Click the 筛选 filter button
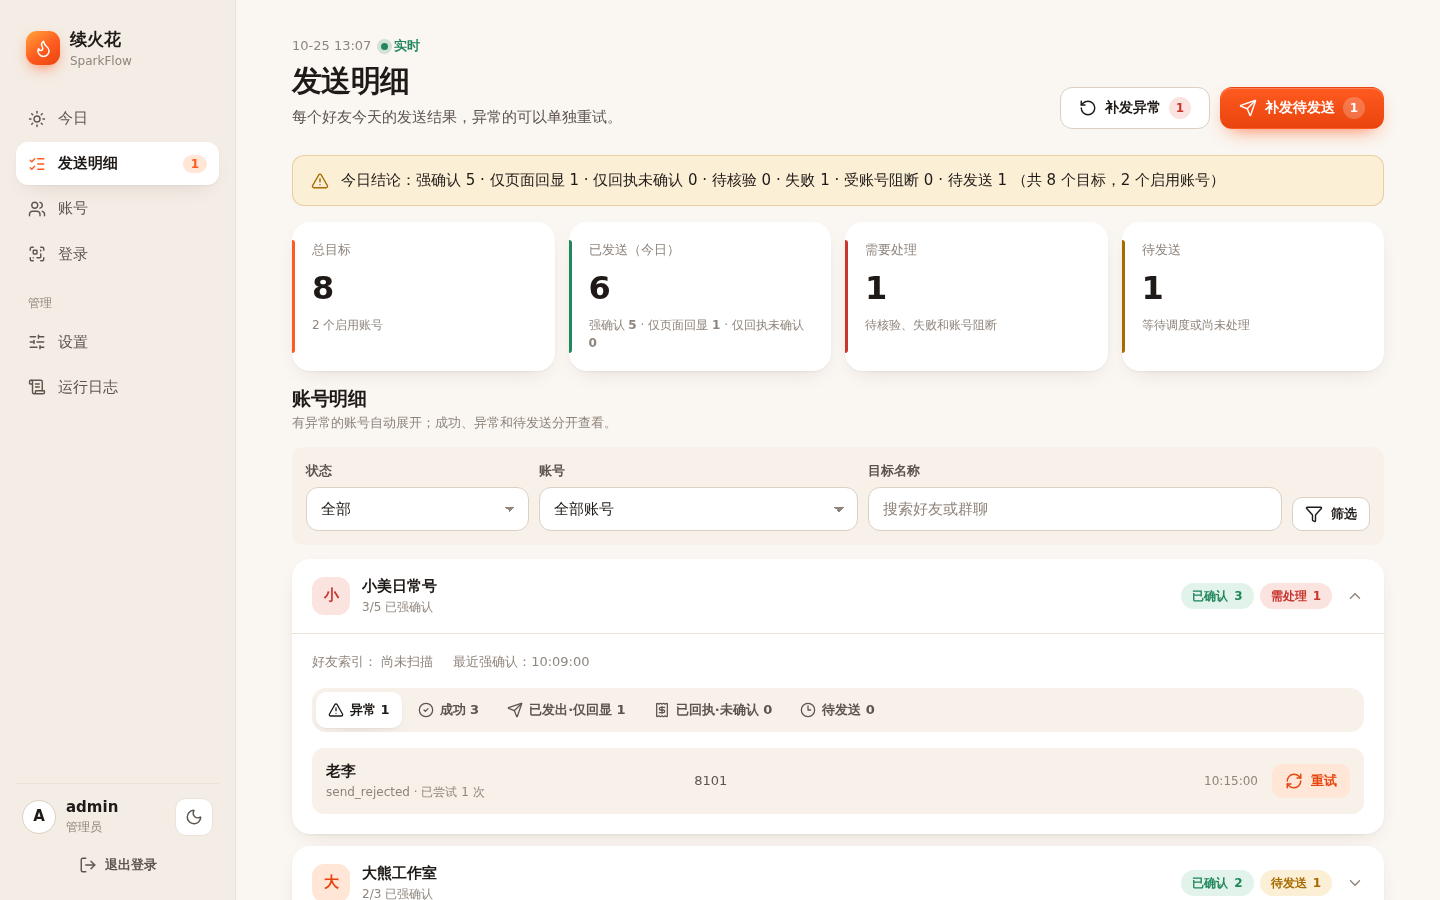 (x=1331, y=514)
